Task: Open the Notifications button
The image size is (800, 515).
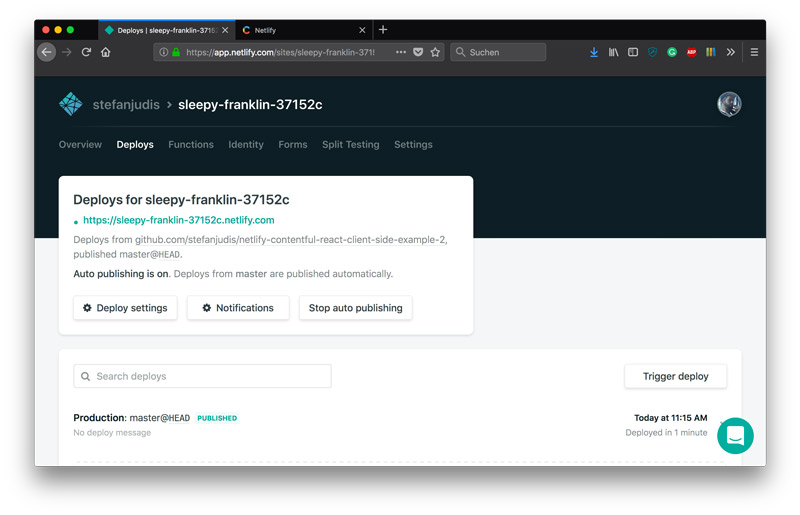Action: point(238,308)
